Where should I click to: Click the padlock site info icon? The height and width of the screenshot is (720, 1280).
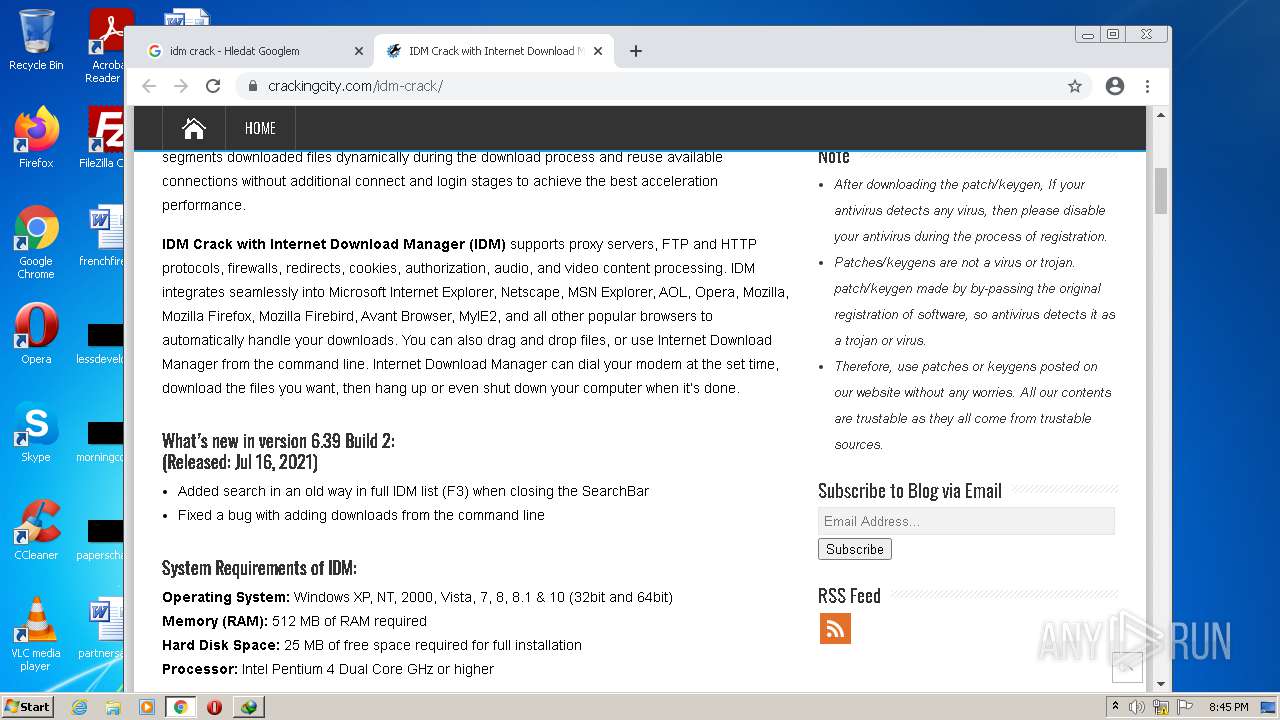[254, 86]
